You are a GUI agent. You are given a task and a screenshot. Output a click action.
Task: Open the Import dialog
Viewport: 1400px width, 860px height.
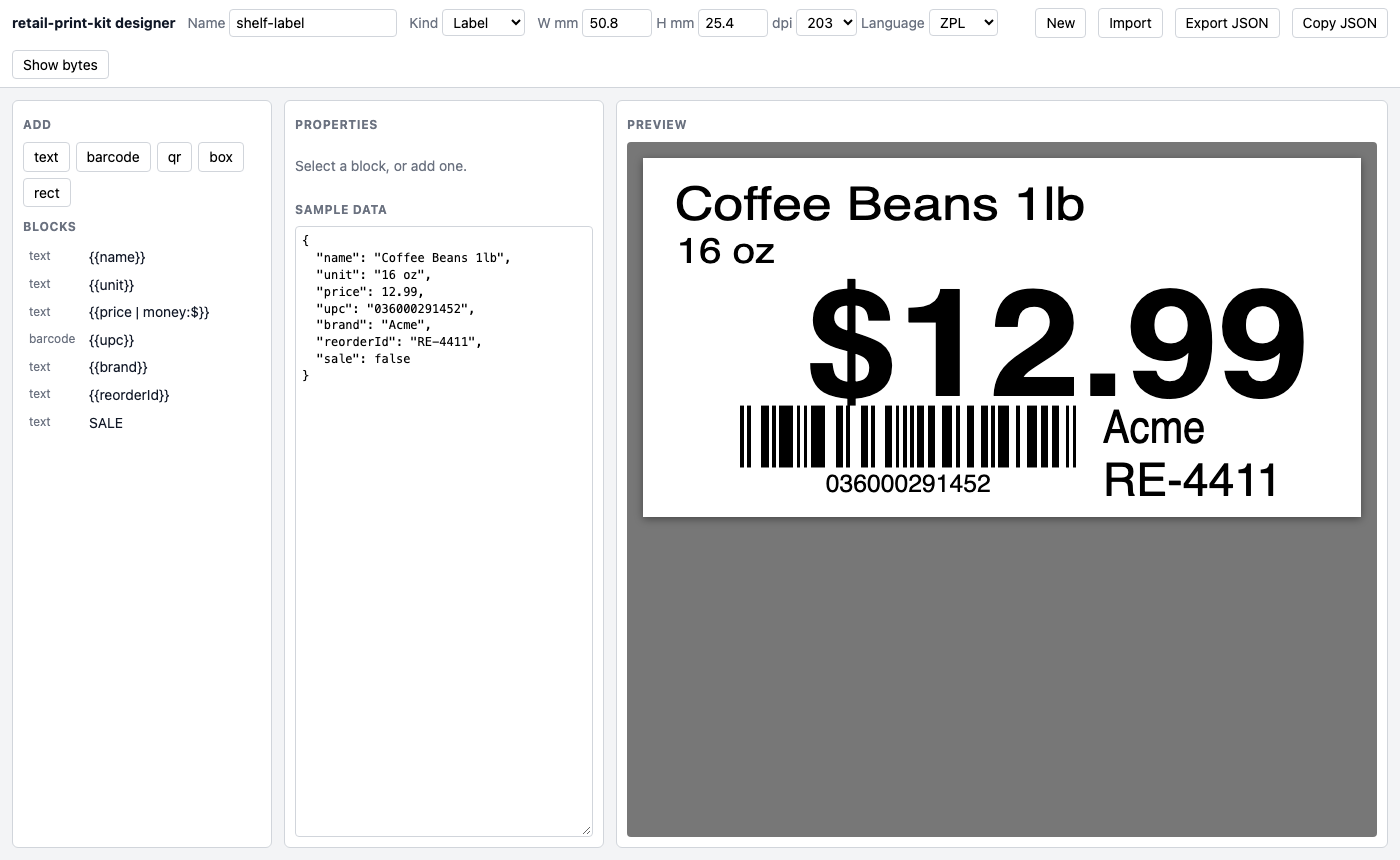click(1130, 23)
